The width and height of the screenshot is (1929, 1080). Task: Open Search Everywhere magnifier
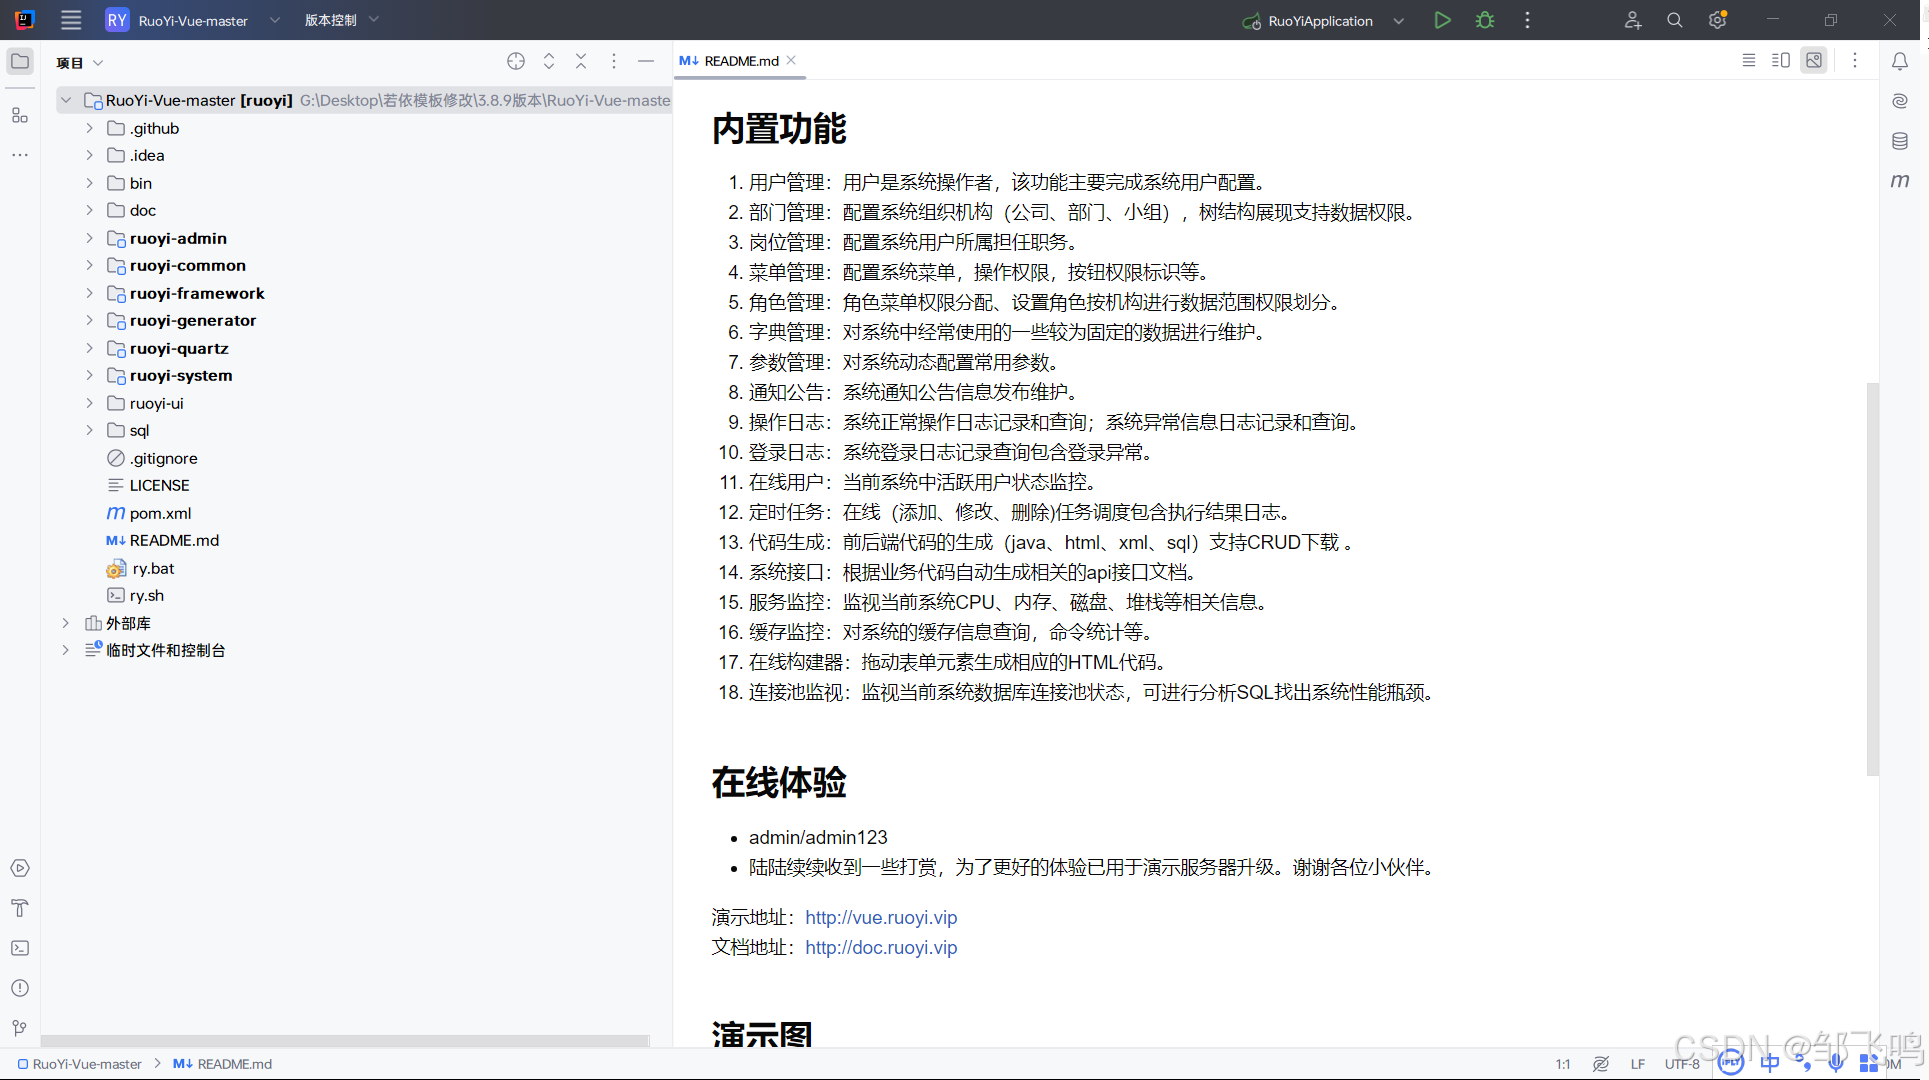click(1674, 20)
